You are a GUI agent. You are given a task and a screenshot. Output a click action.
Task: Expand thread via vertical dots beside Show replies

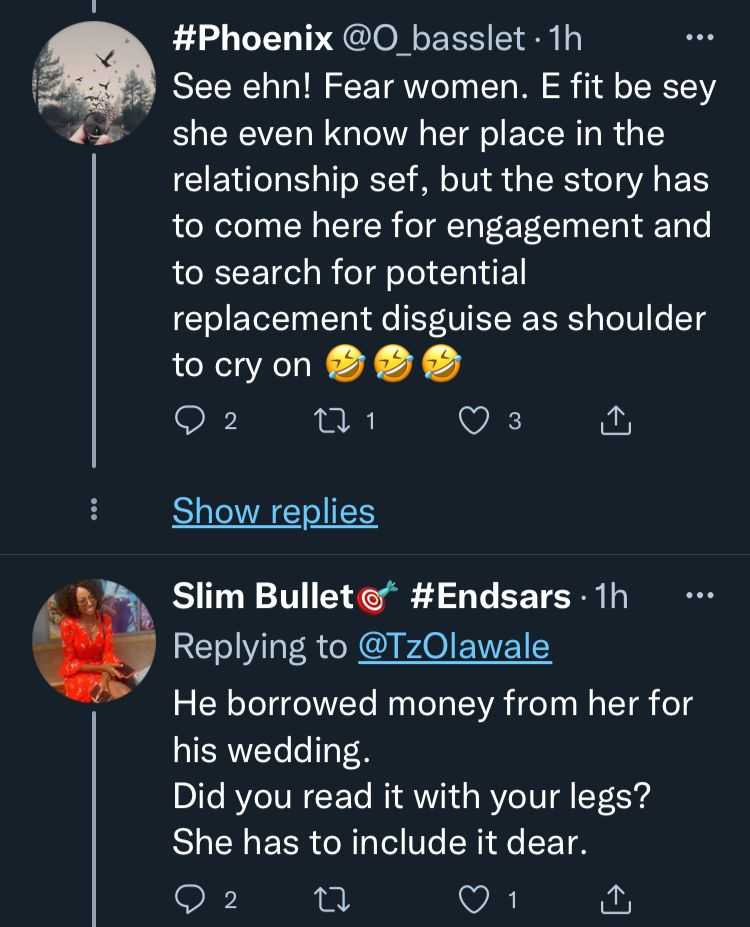[x=94, y=511]
